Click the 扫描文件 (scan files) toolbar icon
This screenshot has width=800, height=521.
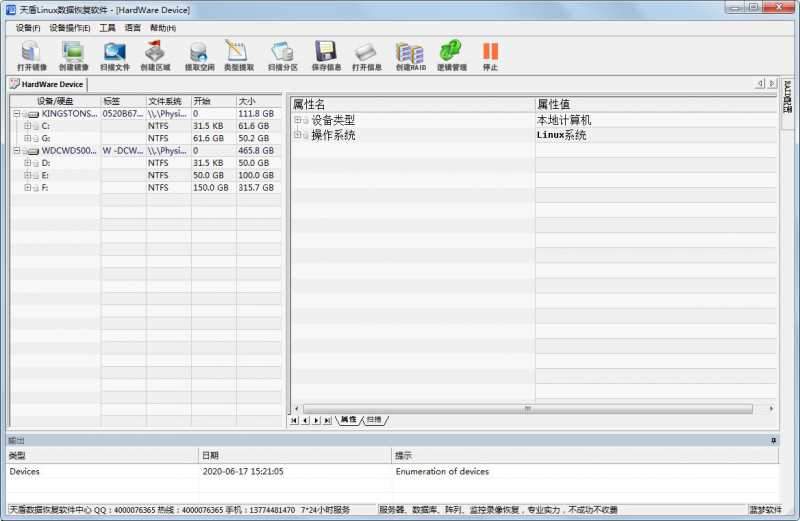pyautogui.click(x=115, y=56)
